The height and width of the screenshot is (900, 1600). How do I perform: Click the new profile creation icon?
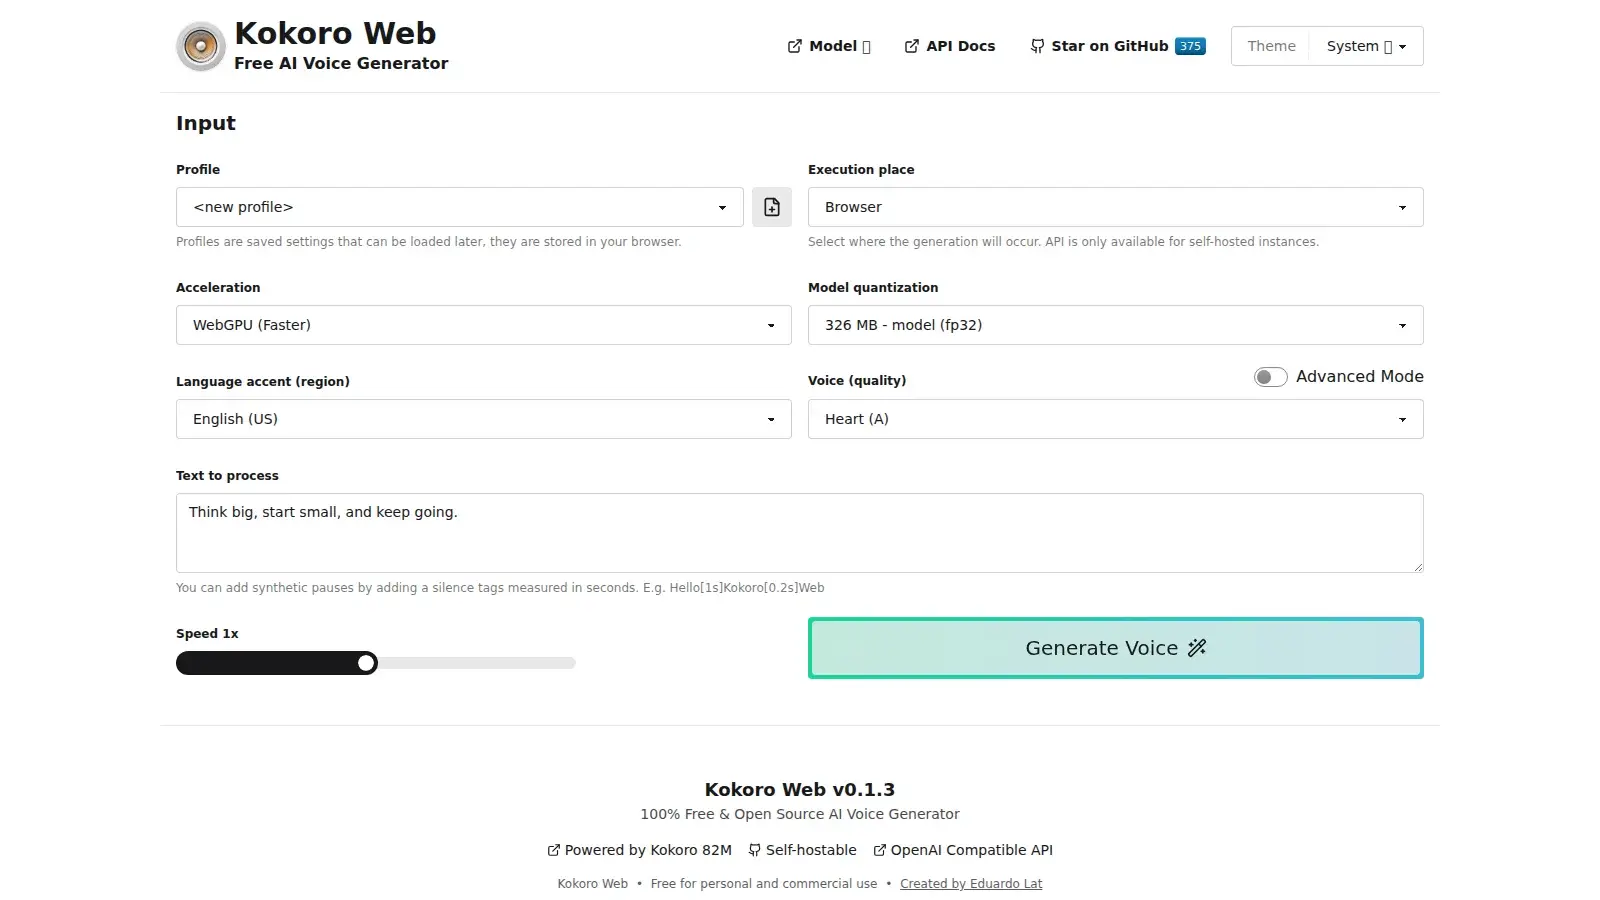tap(771, 207)
